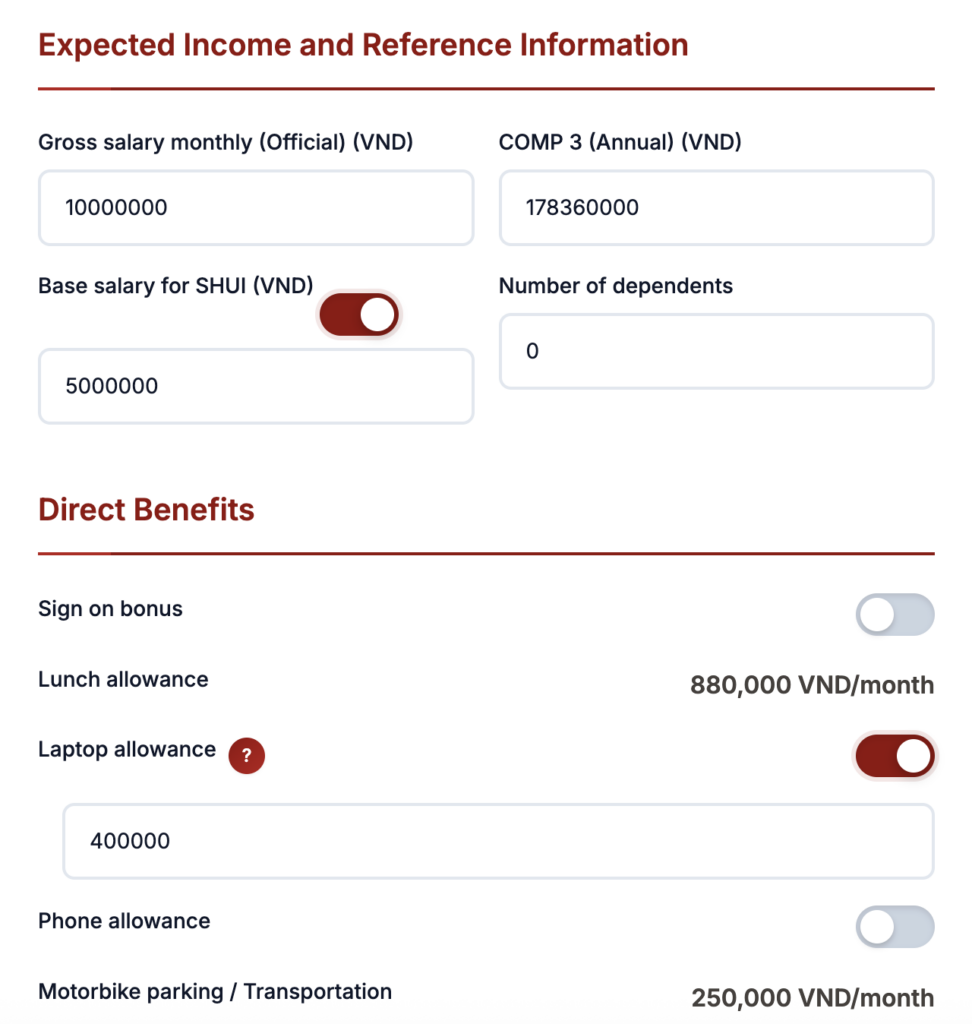Screen dimensions: 972x1024
Task: Disable the Base salary for SHUI toggle
Action: point(359,315)
